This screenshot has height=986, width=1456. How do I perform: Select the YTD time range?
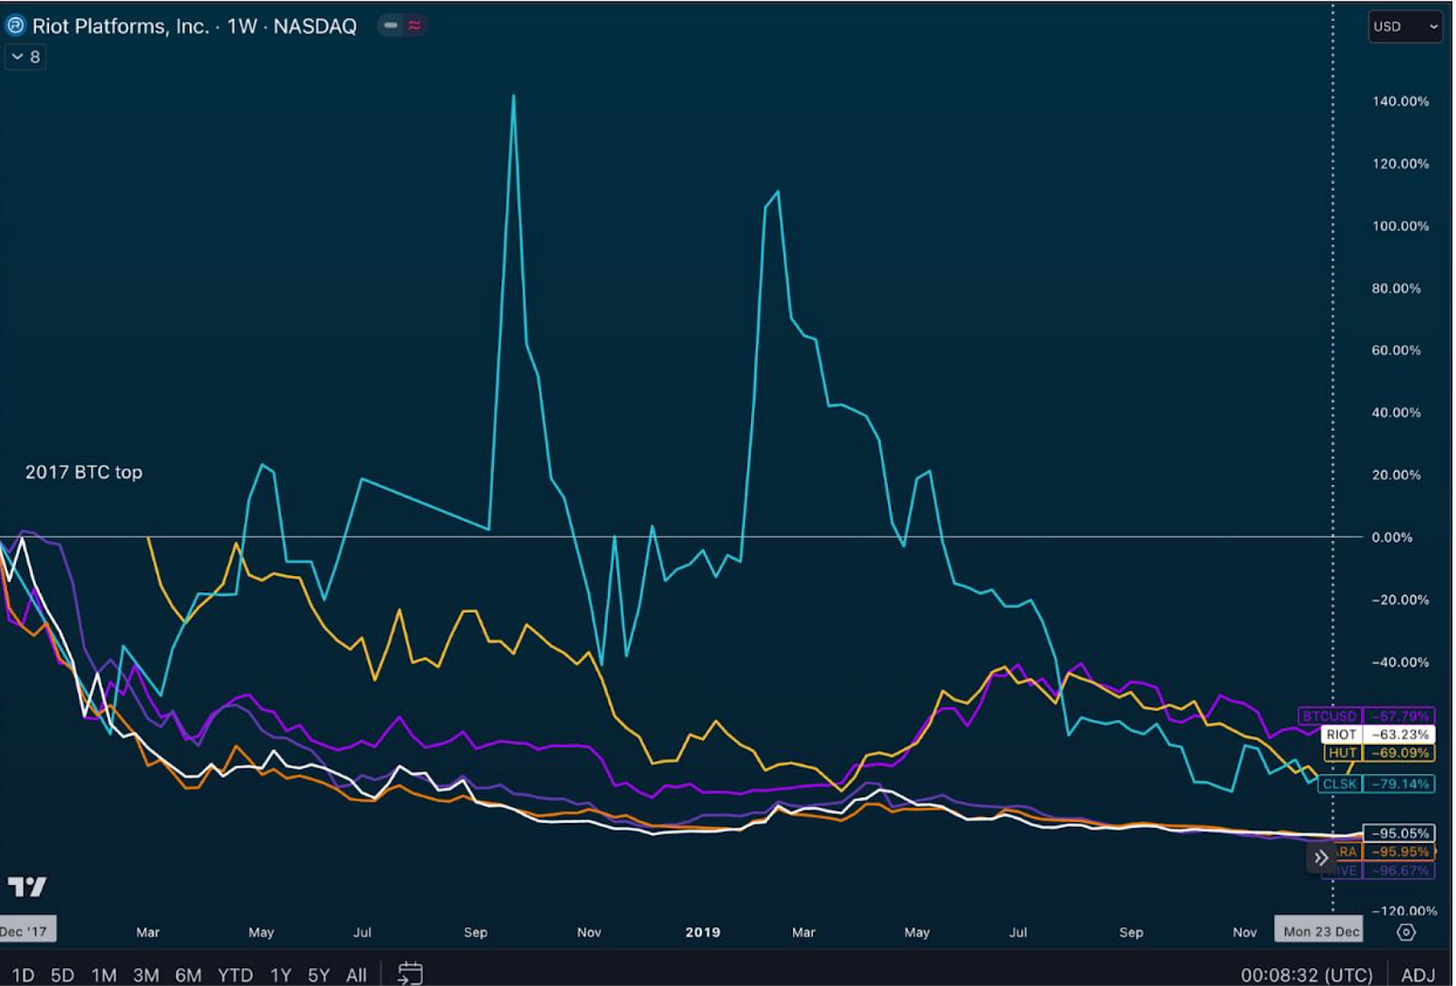[235, 975]
